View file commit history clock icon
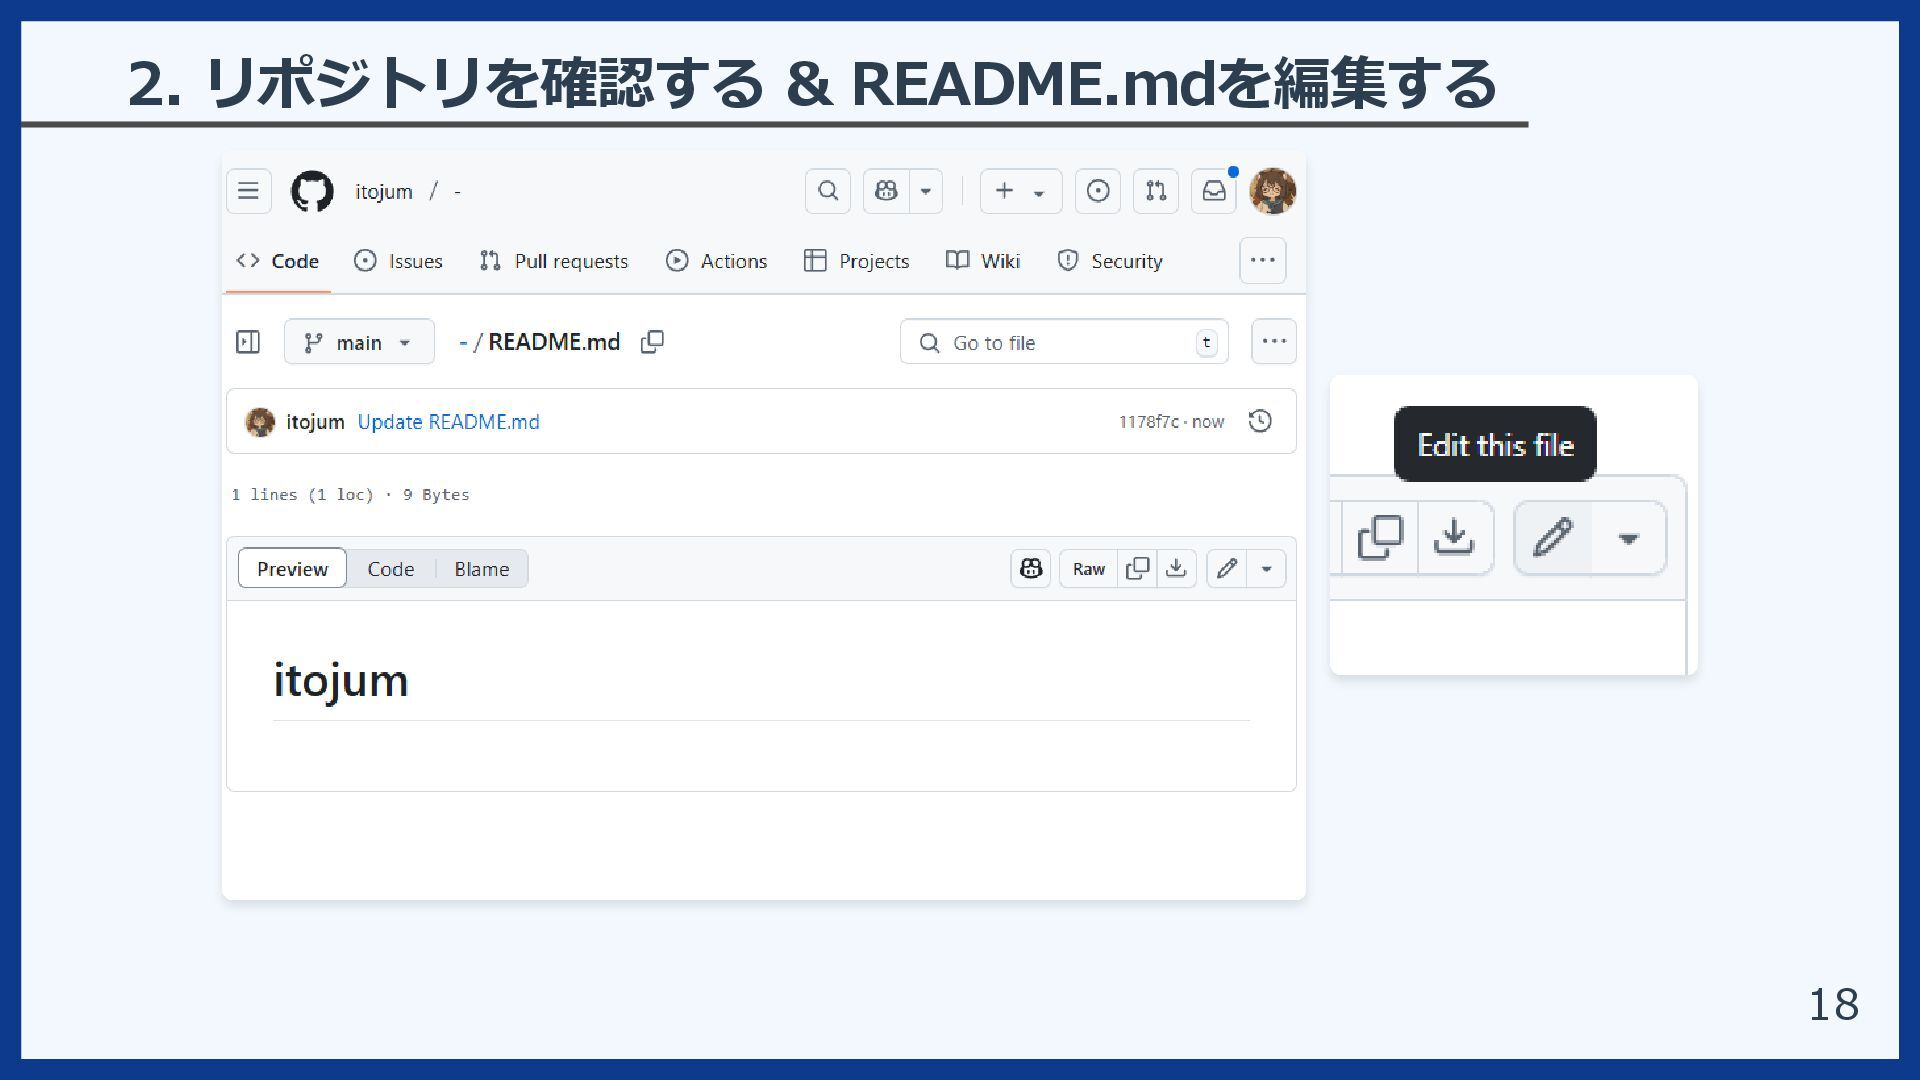The image size is (1920, 1080). 1260,421
